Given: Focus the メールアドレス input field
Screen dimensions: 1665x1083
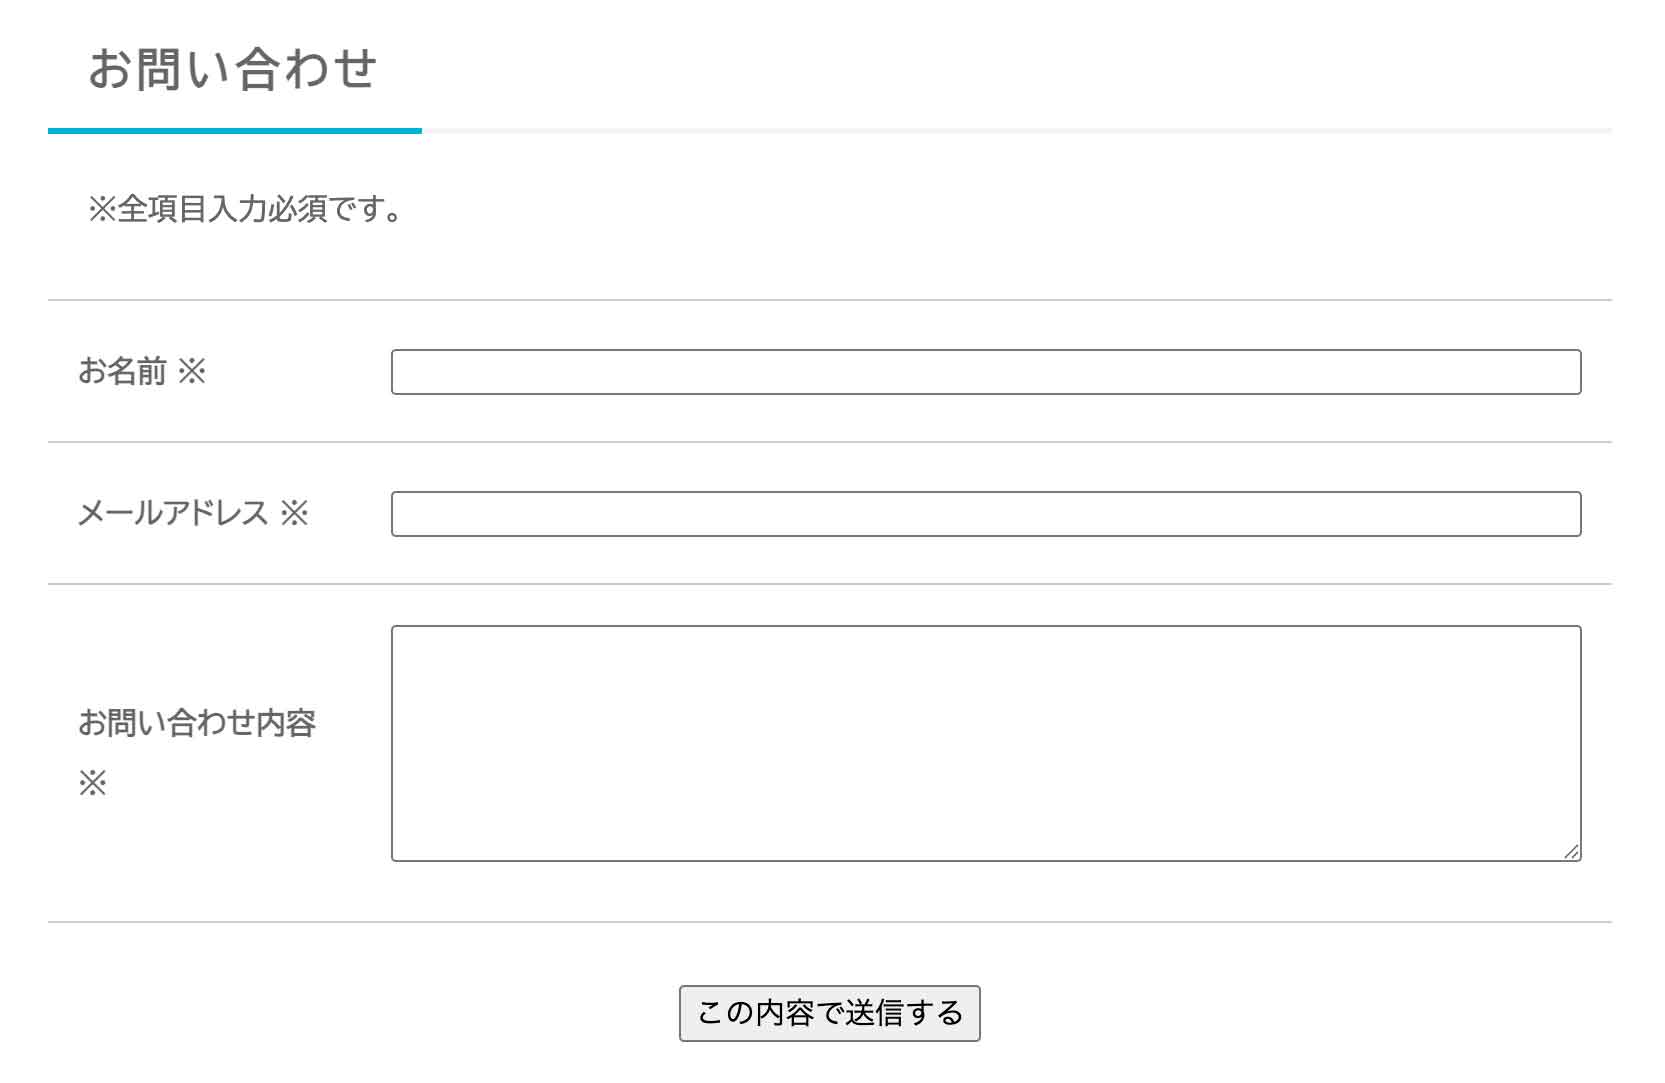Looking at the screenshot, I should [x=985, y=514].
